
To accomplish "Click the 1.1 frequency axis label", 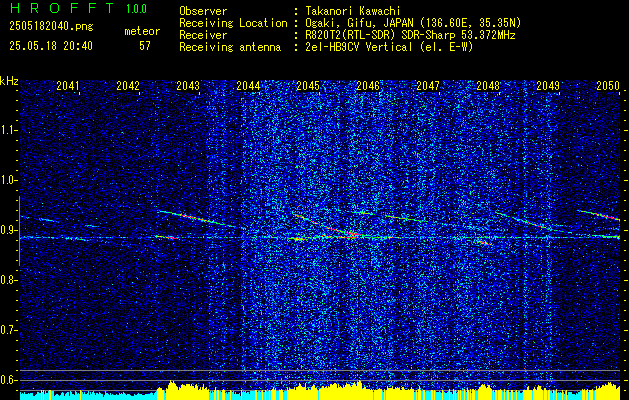I will point(9,130).
